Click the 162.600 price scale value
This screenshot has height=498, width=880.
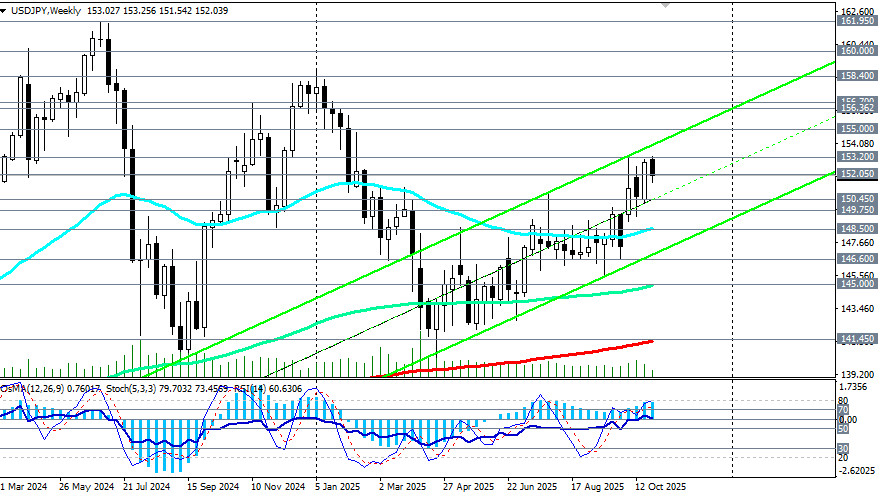pos(858,11)
